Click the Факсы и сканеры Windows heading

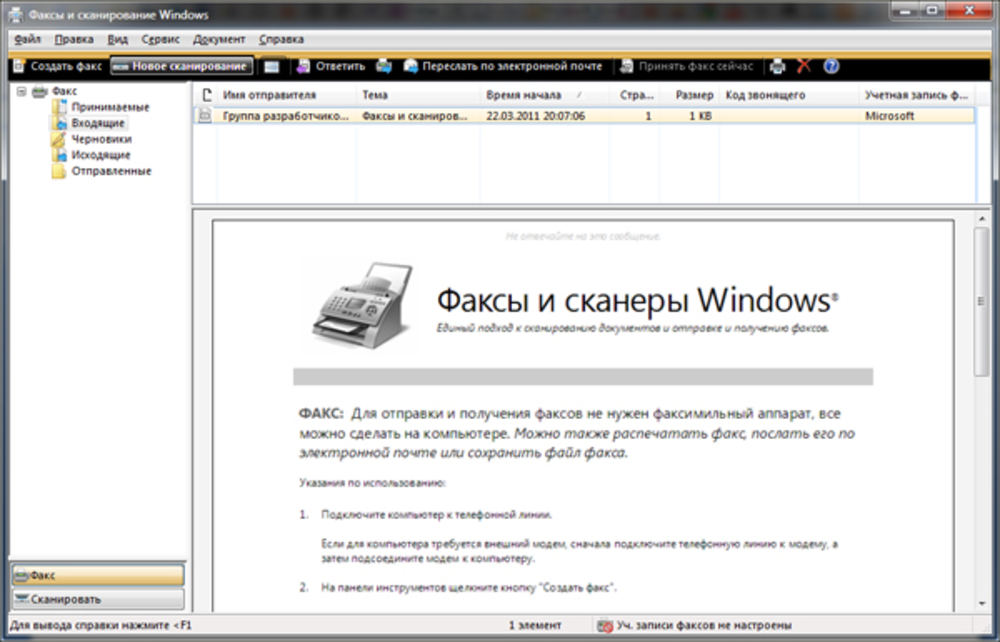click(x=637, y=300)
